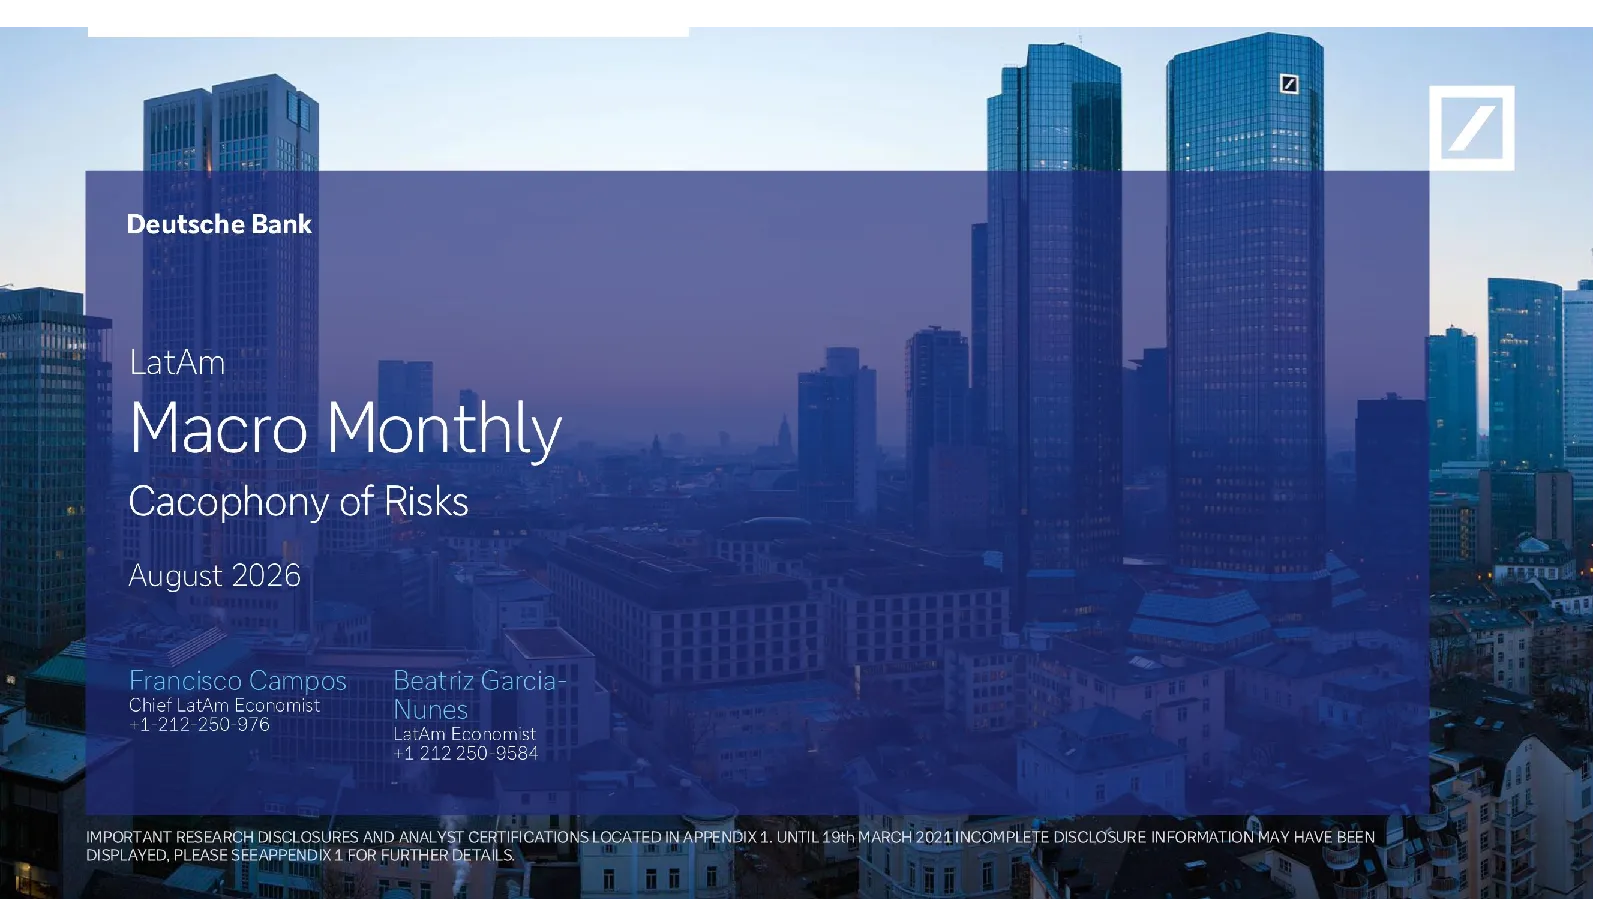This screenshot has height=900, width=1600.
Task: Click the phone number +1-212-250-976
Action: click(199, 724)
